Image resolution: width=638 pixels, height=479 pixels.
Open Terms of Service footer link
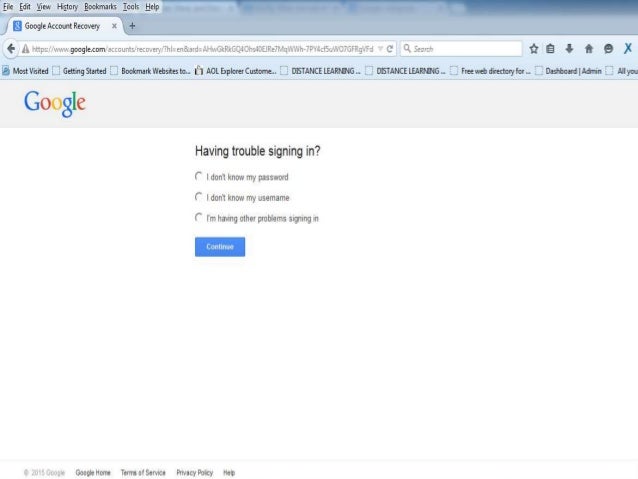tap(143, 472)
